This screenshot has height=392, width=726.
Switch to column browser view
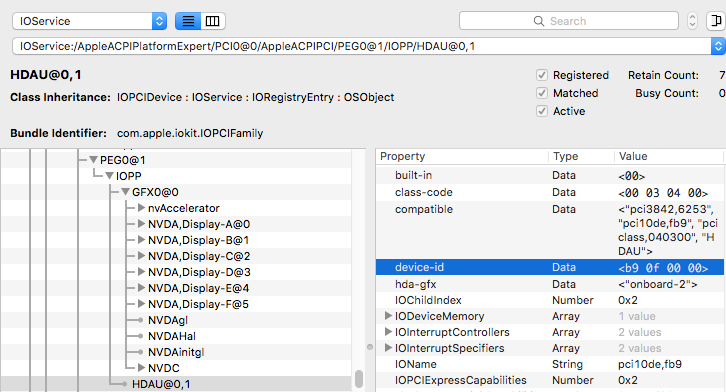[x=213, y=21]
